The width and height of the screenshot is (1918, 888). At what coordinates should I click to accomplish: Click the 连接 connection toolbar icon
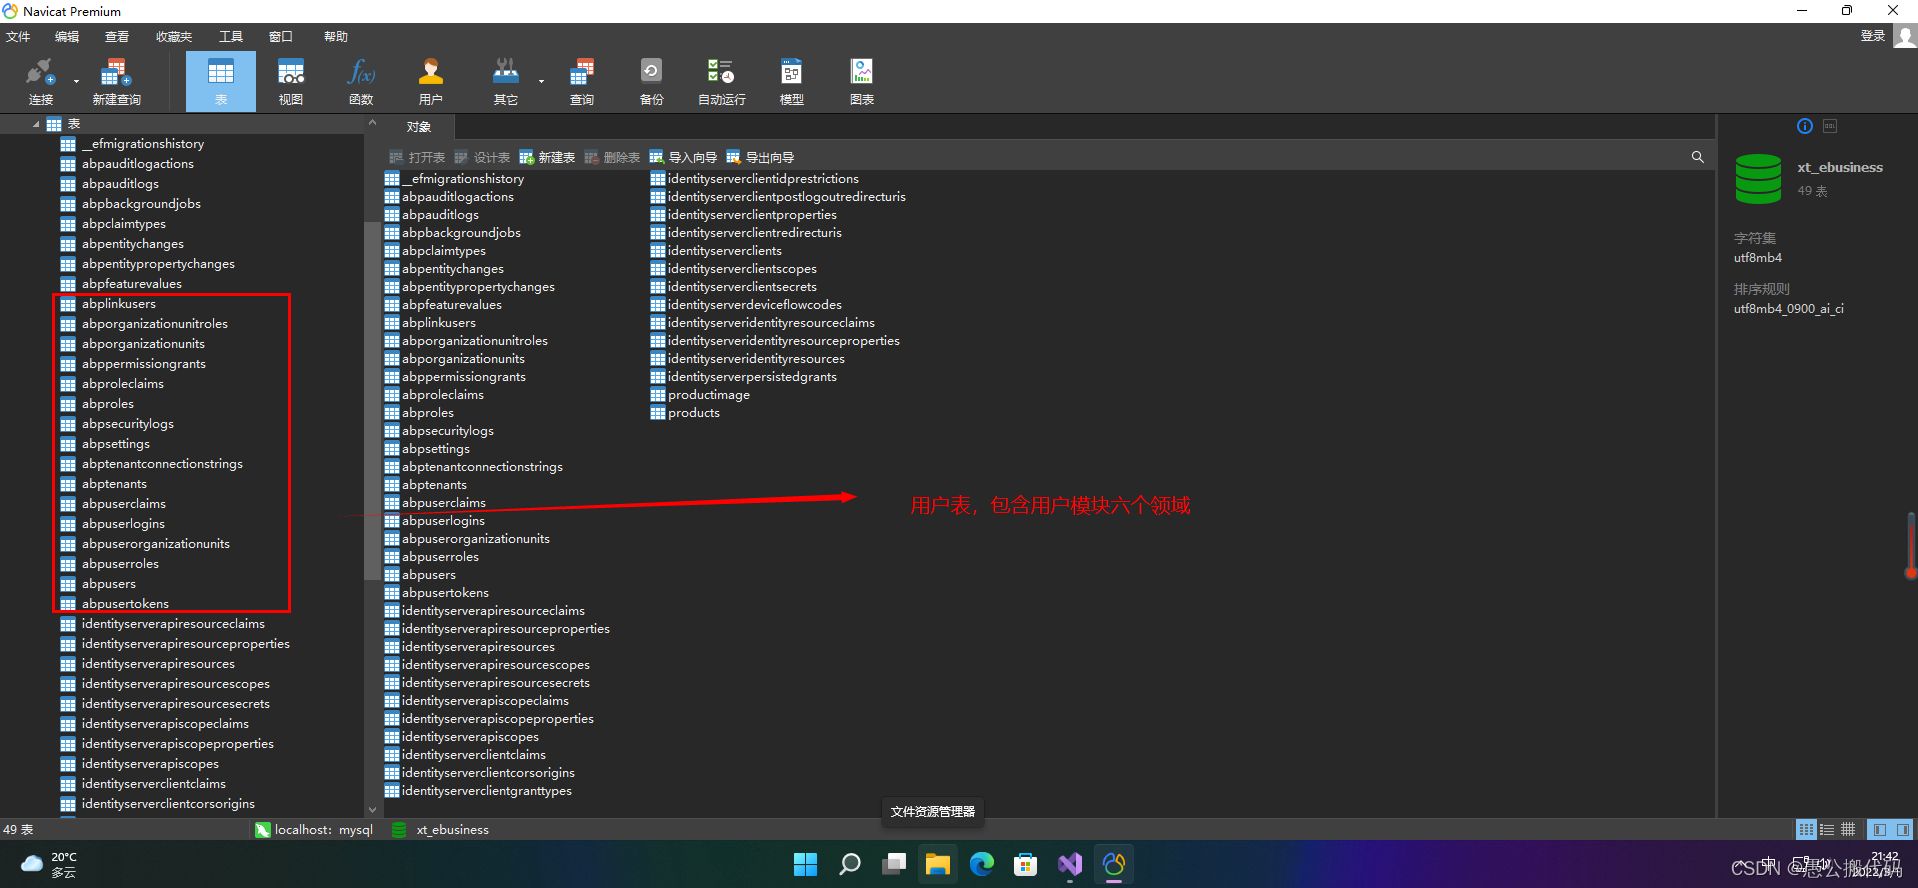click(x=40, y=81)
